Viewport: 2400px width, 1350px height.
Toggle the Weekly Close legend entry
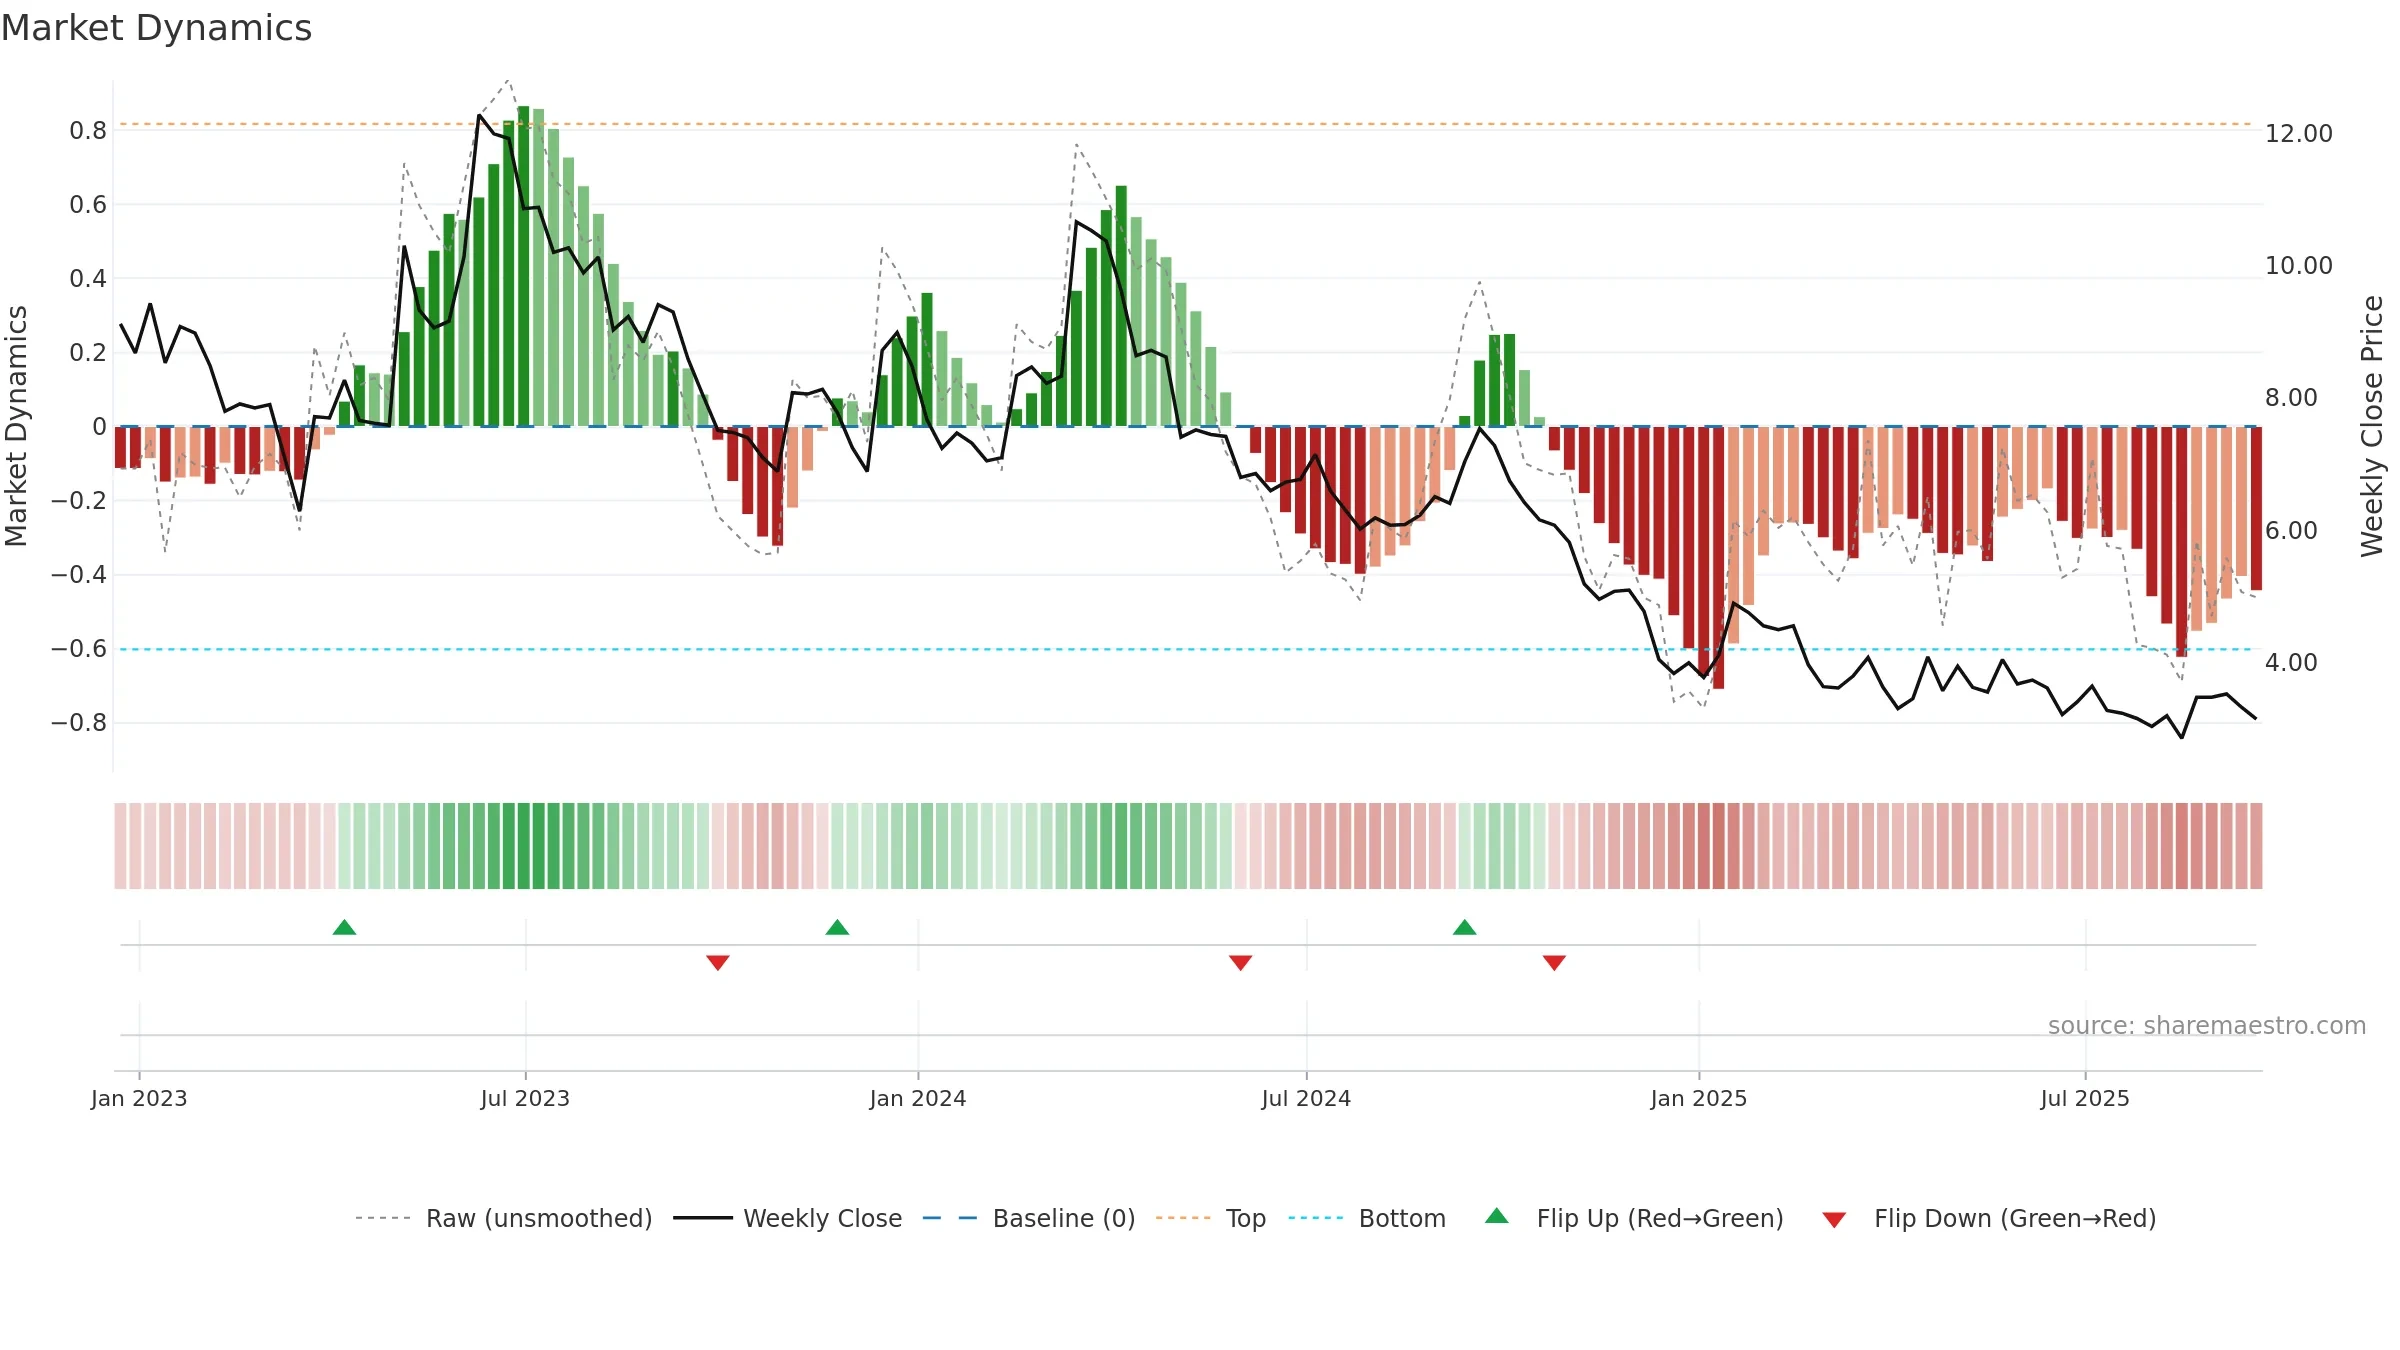coord(787,1218)
